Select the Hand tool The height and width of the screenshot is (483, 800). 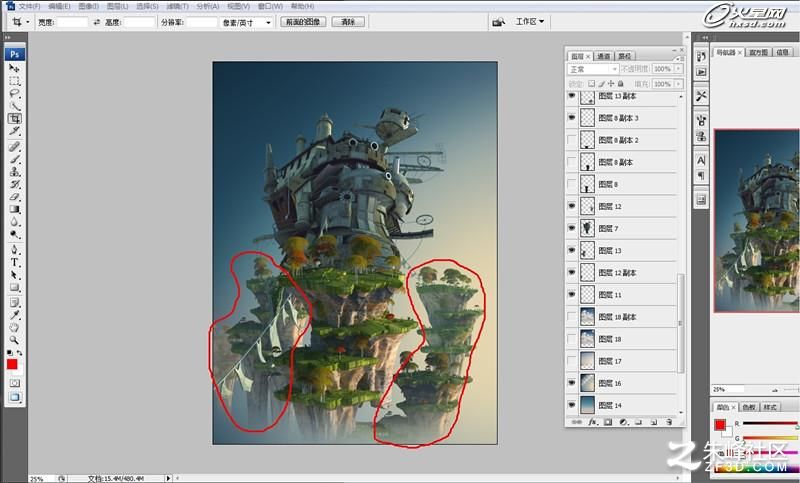[x=14, y=327]
